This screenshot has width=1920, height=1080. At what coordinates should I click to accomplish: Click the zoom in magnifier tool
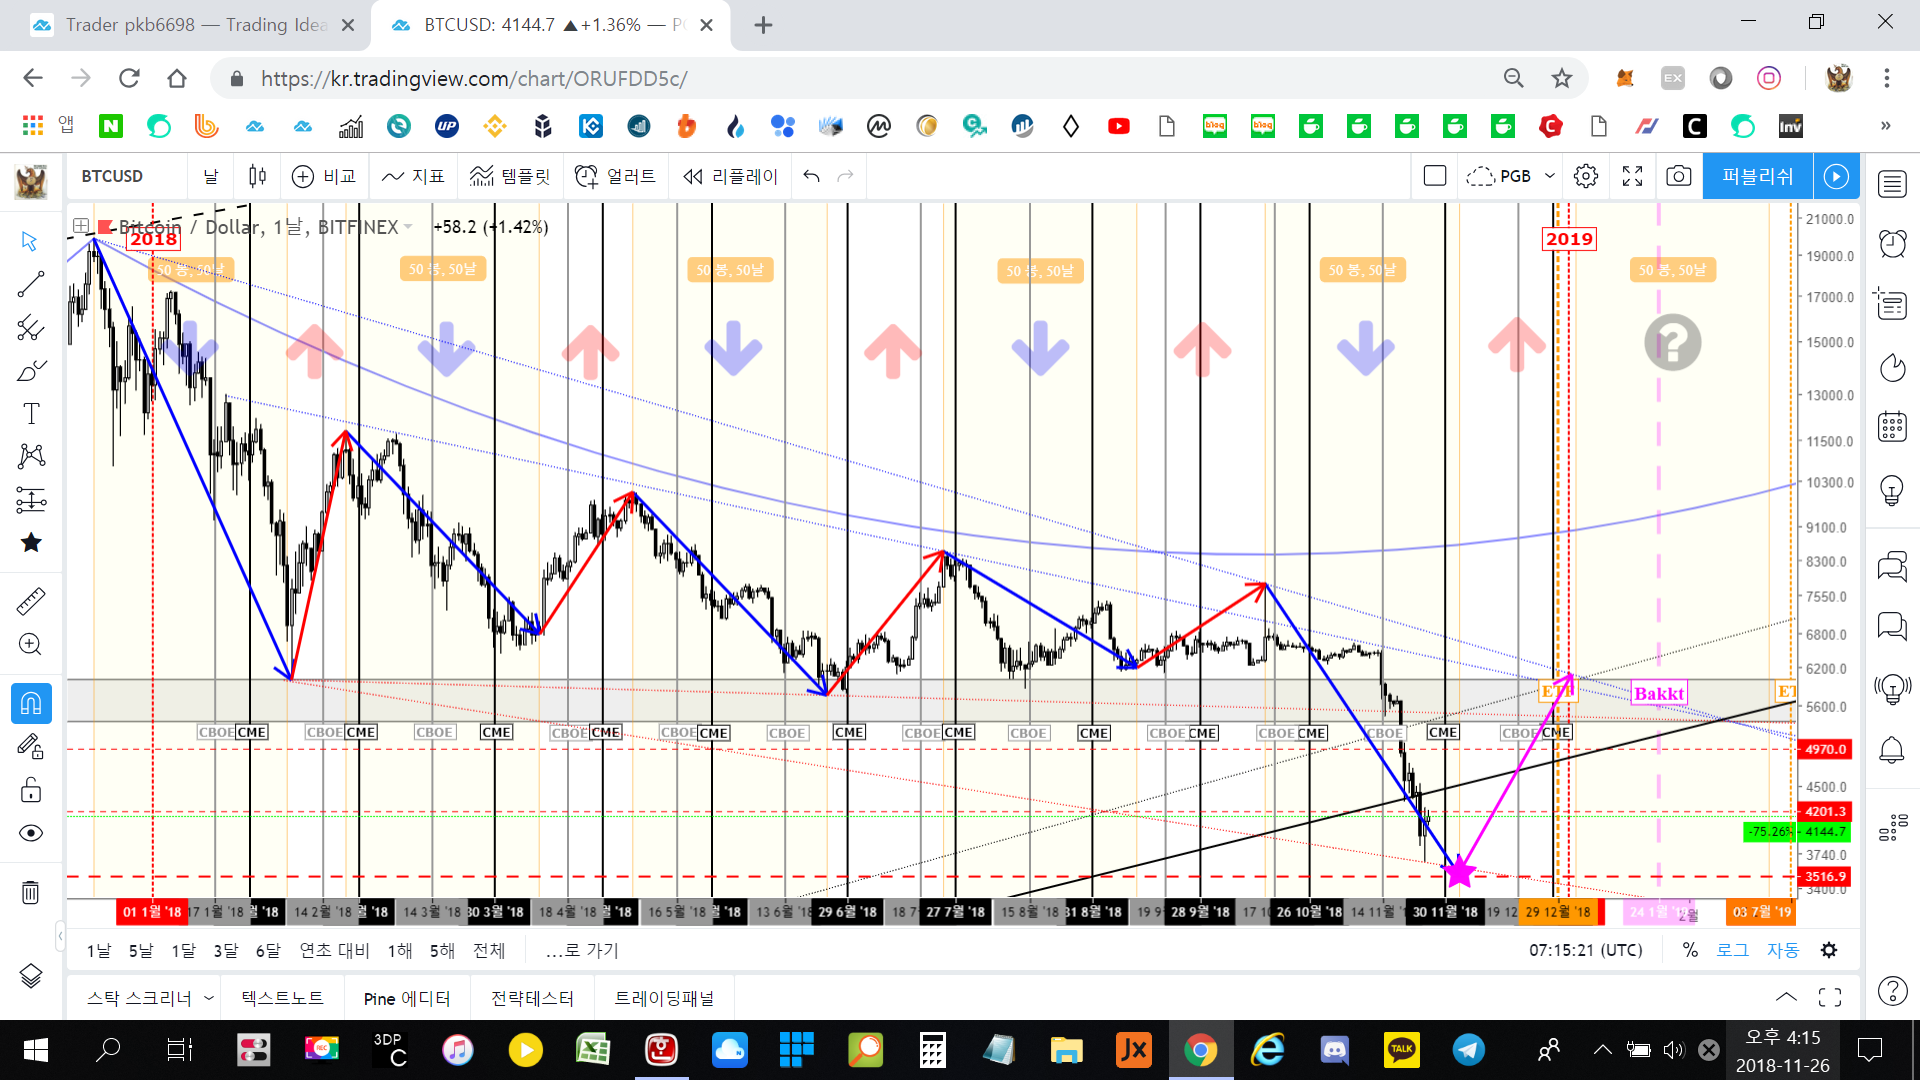(x=31, y=645)
